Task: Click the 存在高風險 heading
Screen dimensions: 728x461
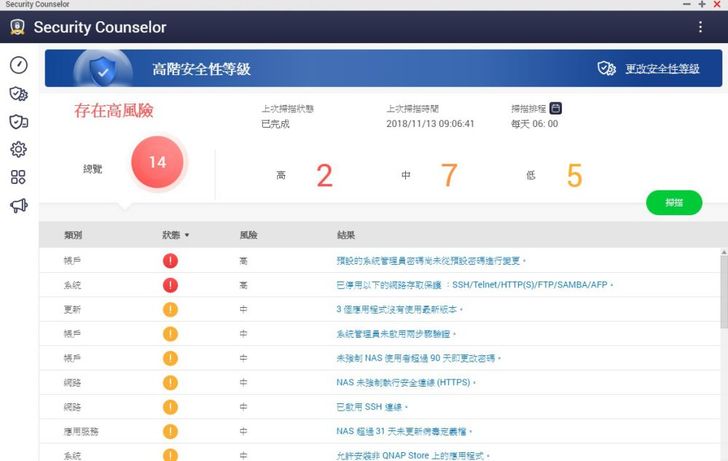Action: (x=114, y=110)
